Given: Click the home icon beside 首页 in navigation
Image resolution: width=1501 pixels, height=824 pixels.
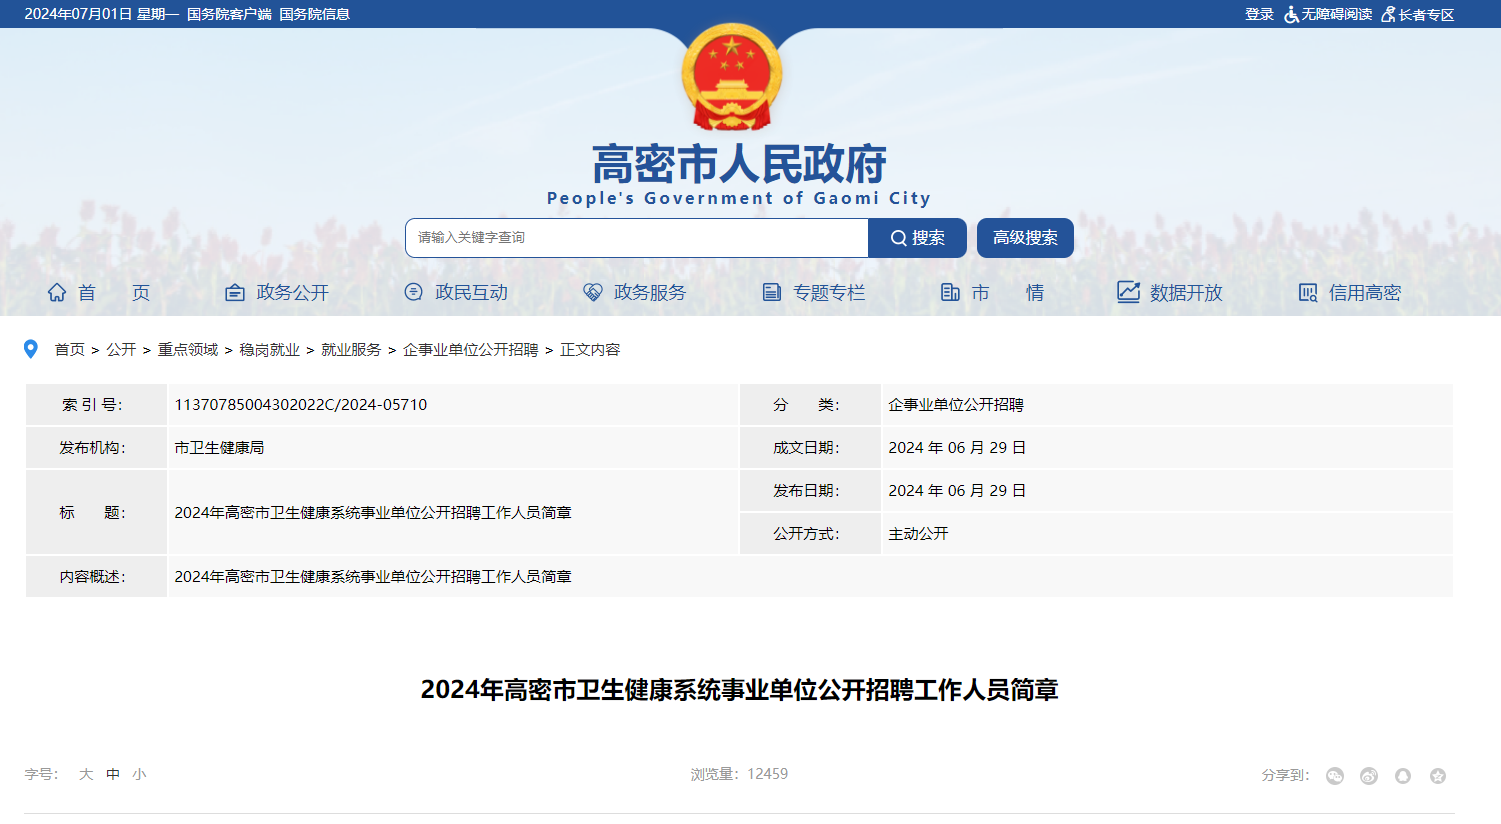Looking at the screenshot, I should 57,292.
